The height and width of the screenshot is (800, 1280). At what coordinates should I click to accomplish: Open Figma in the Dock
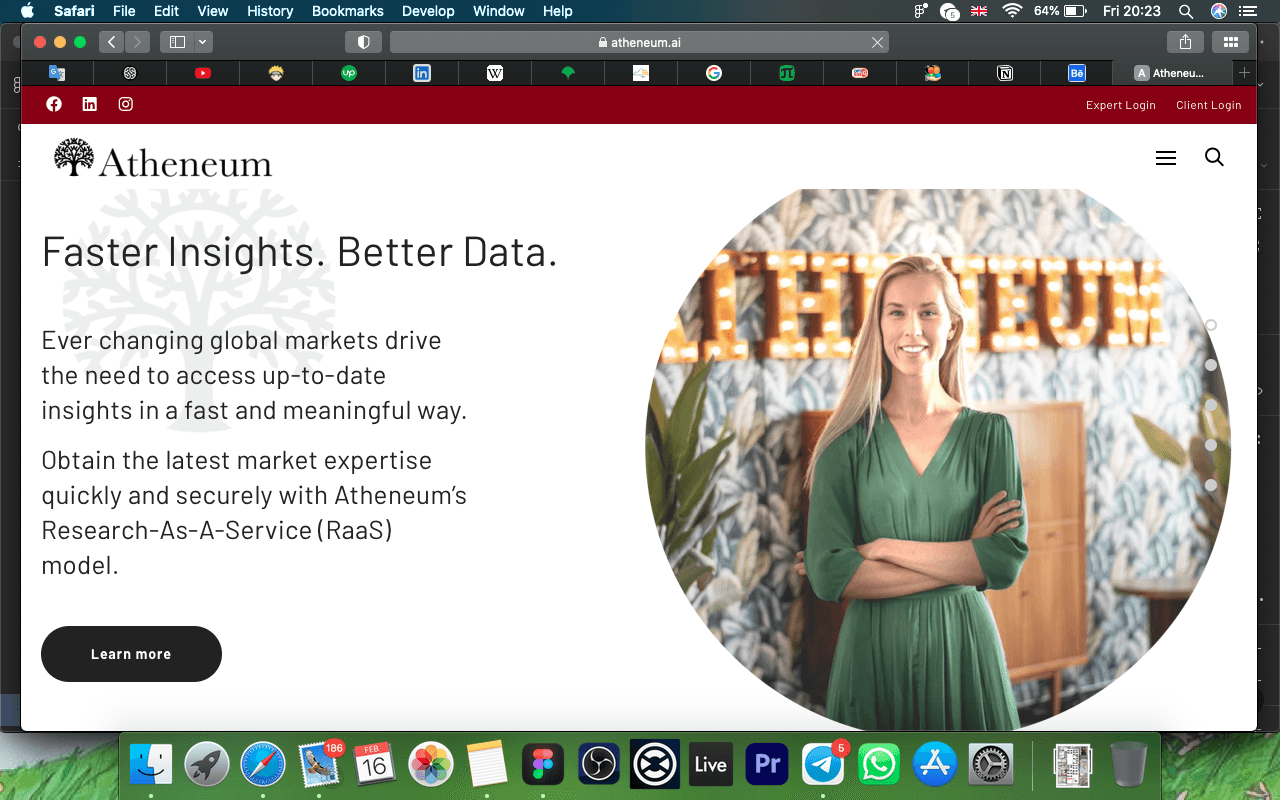tap(544, 766)
